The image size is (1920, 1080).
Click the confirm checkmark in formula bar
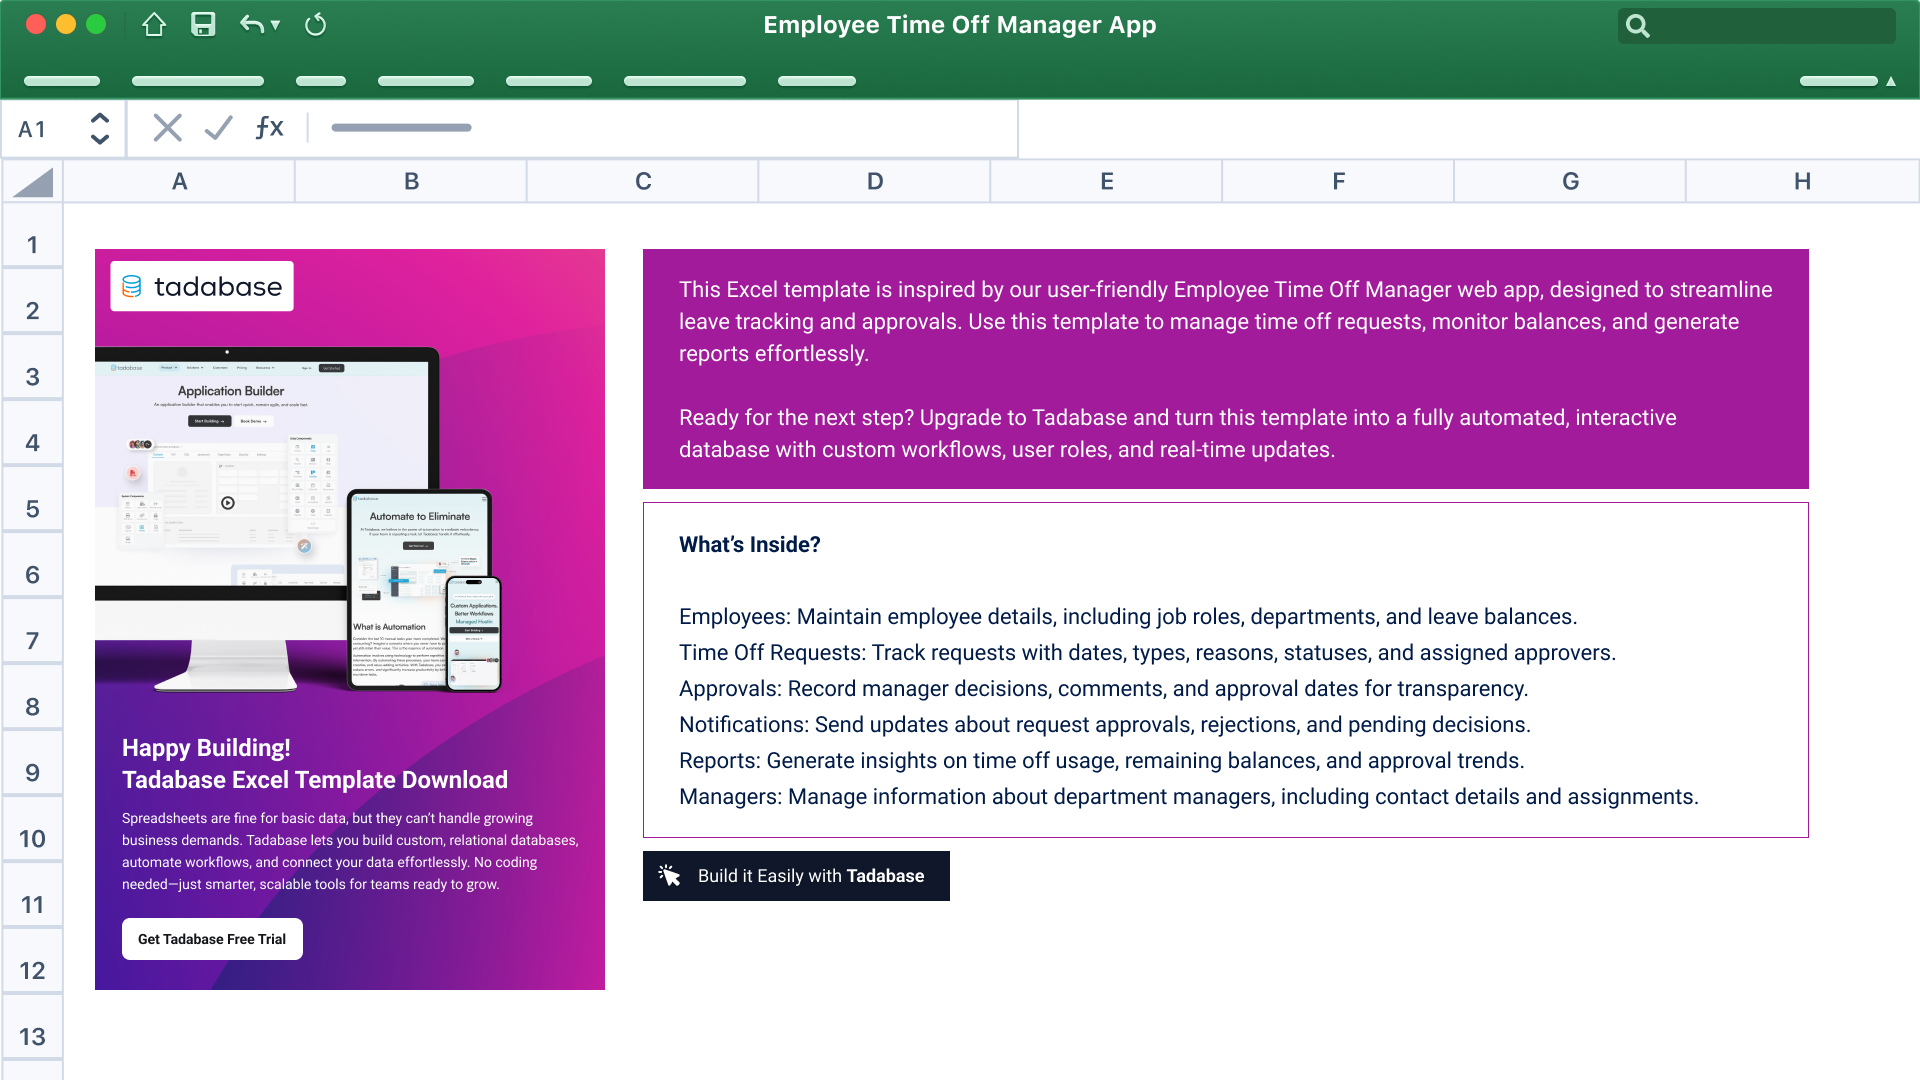(x=218, y=128)
